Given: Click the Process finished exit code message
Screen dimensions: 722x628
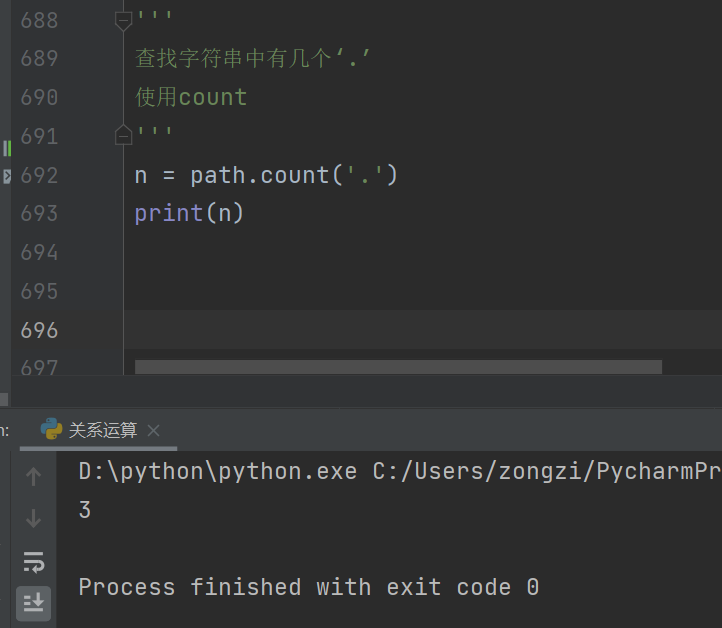Looking at the screenshot, I should point(308,587).
